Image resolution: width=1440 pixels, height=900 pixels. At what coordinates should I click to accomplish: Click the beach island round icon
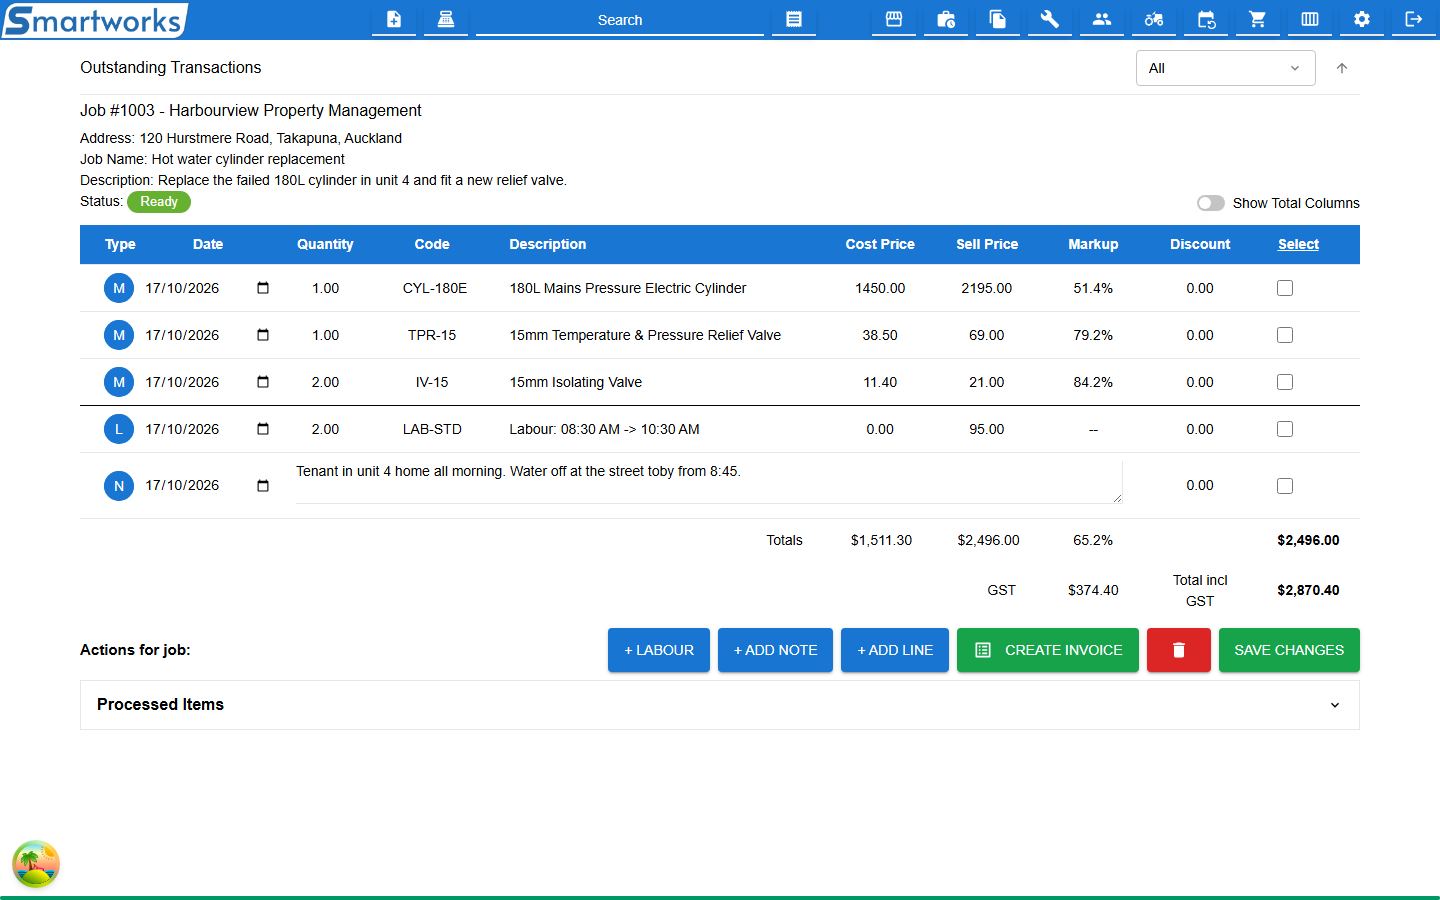[x=36, y=864]
